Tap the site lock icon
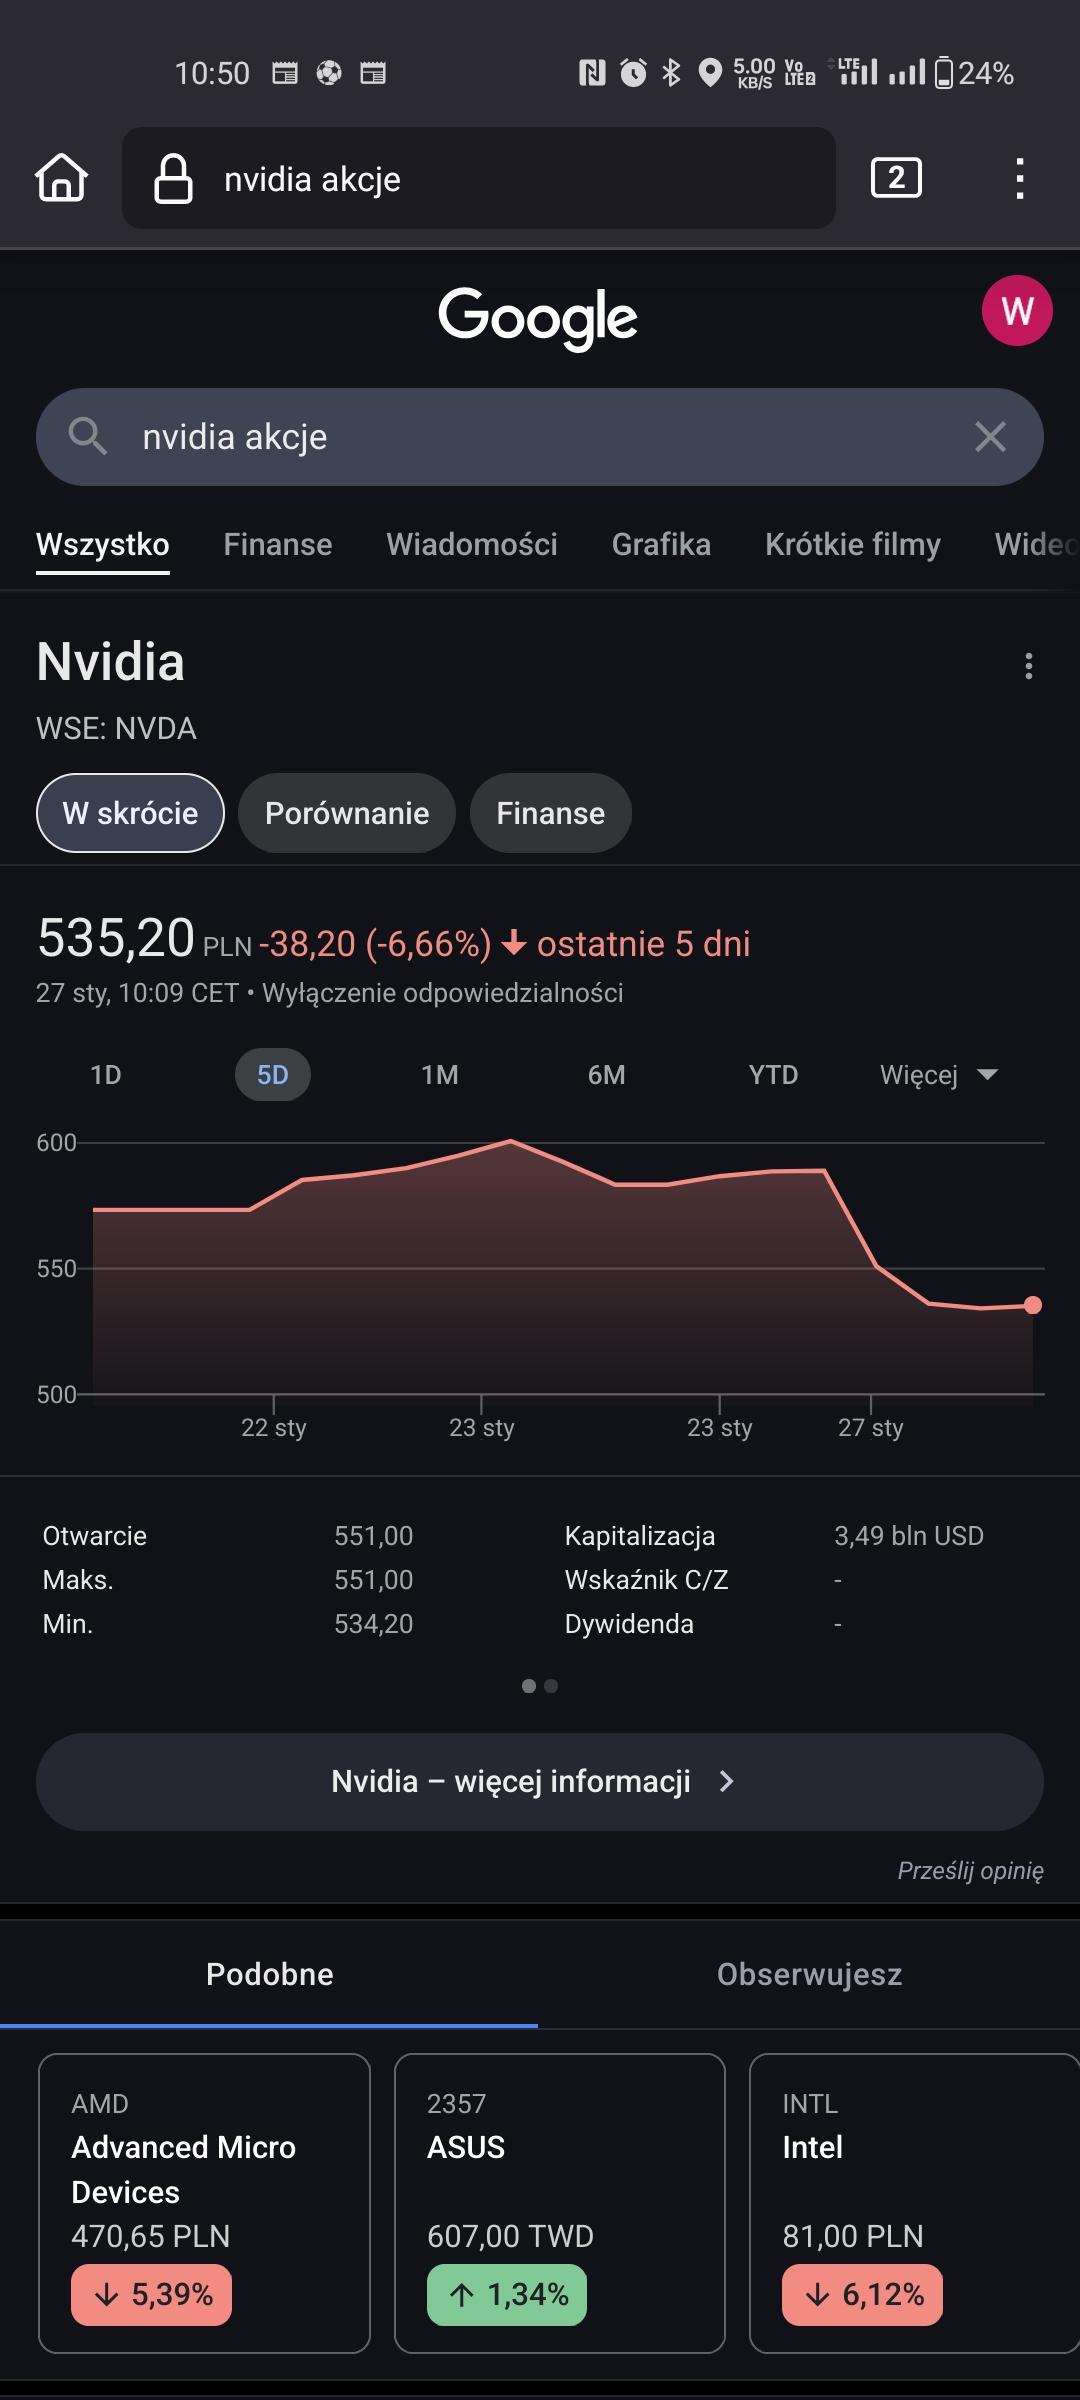 click(173, 179)
